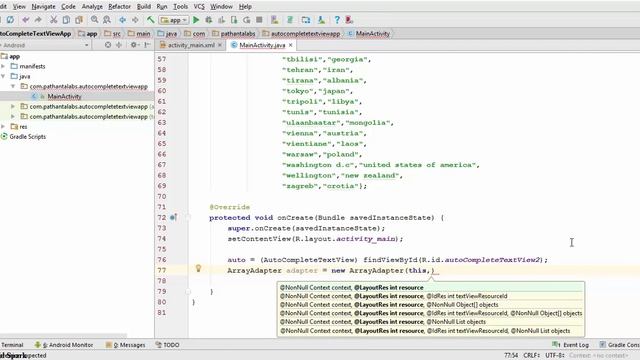640x360 pixels.
Task: Click the UTF-8 encoding status entry
Action: (x=555, y=356)
